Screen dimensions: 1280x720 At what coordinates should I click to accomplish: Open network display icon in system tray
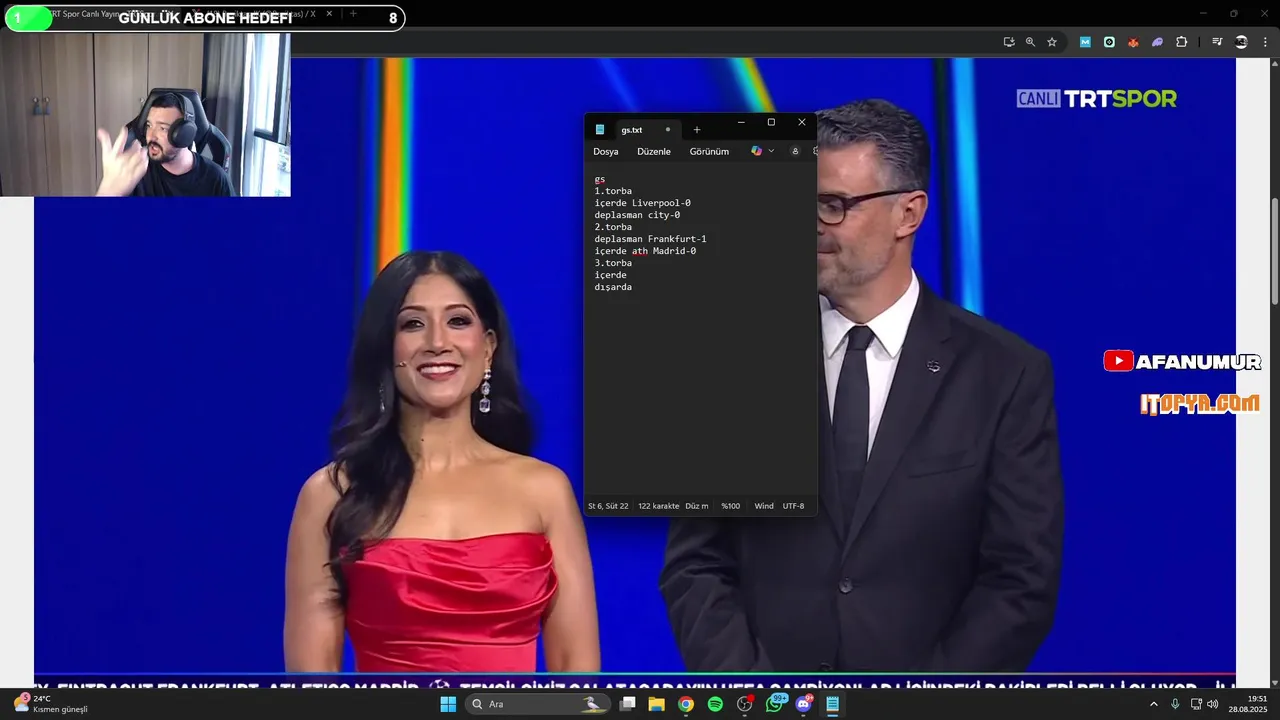[x=1196, y=704]
